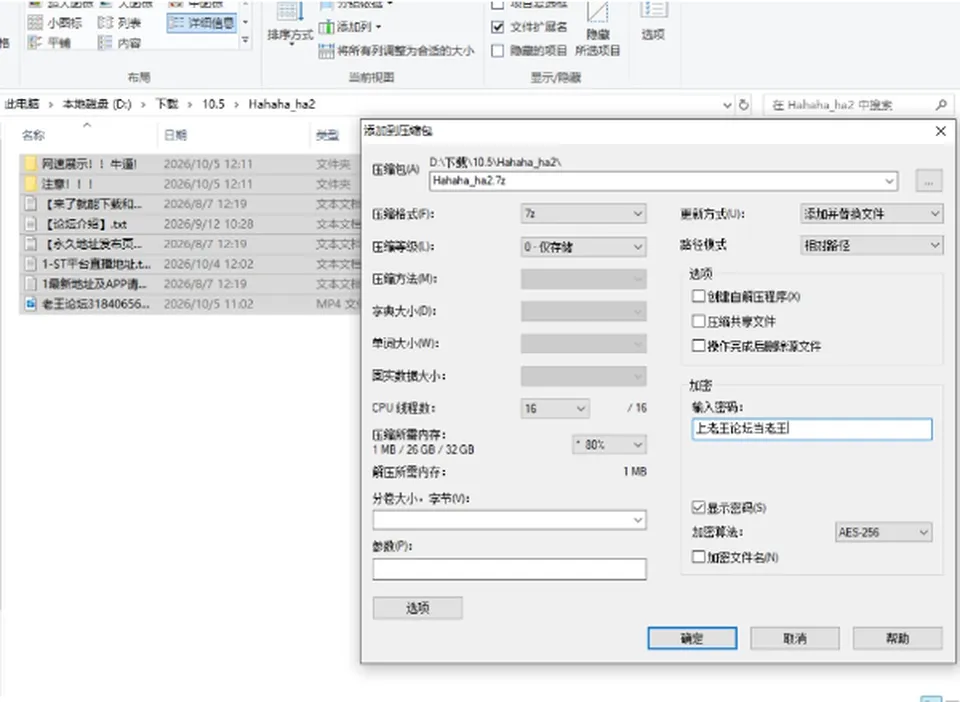
Task: Click the 10.5 breadcrumb in address bar
Action: (213, 104)
